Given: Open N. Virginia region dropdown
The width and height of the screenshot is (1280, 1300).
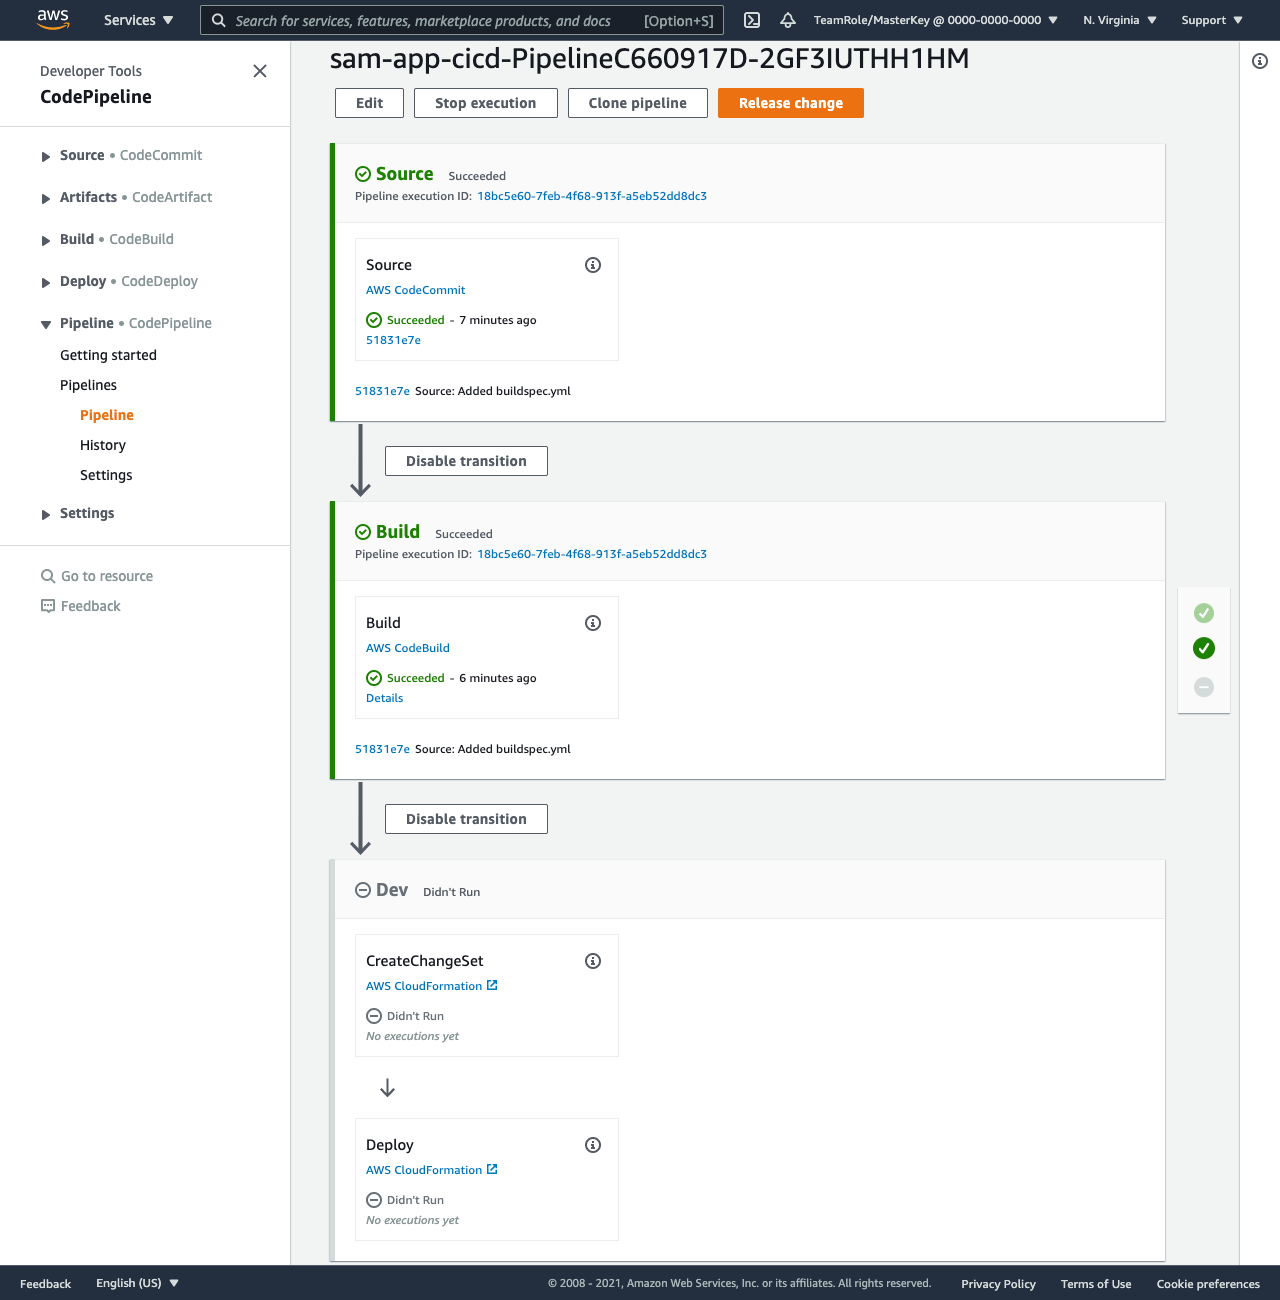Looking at the screenshot, I should tap(1120, 20).
